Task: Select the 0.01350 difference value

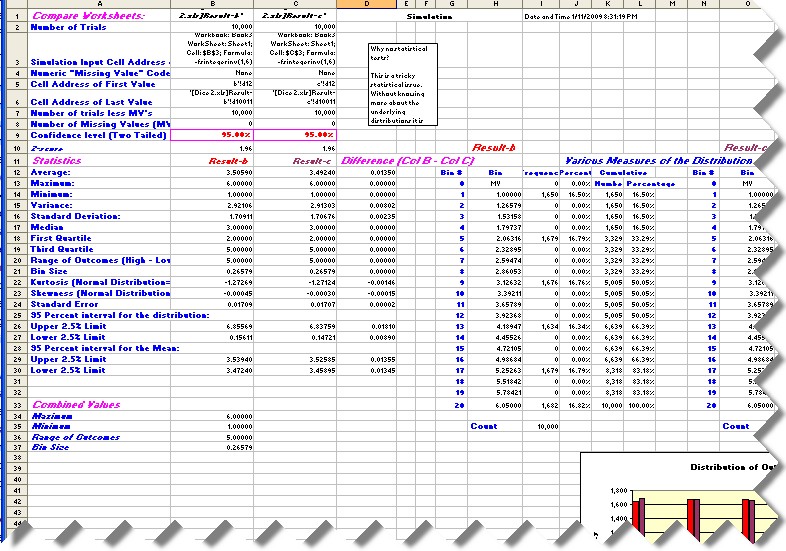Action: (382, 172)
